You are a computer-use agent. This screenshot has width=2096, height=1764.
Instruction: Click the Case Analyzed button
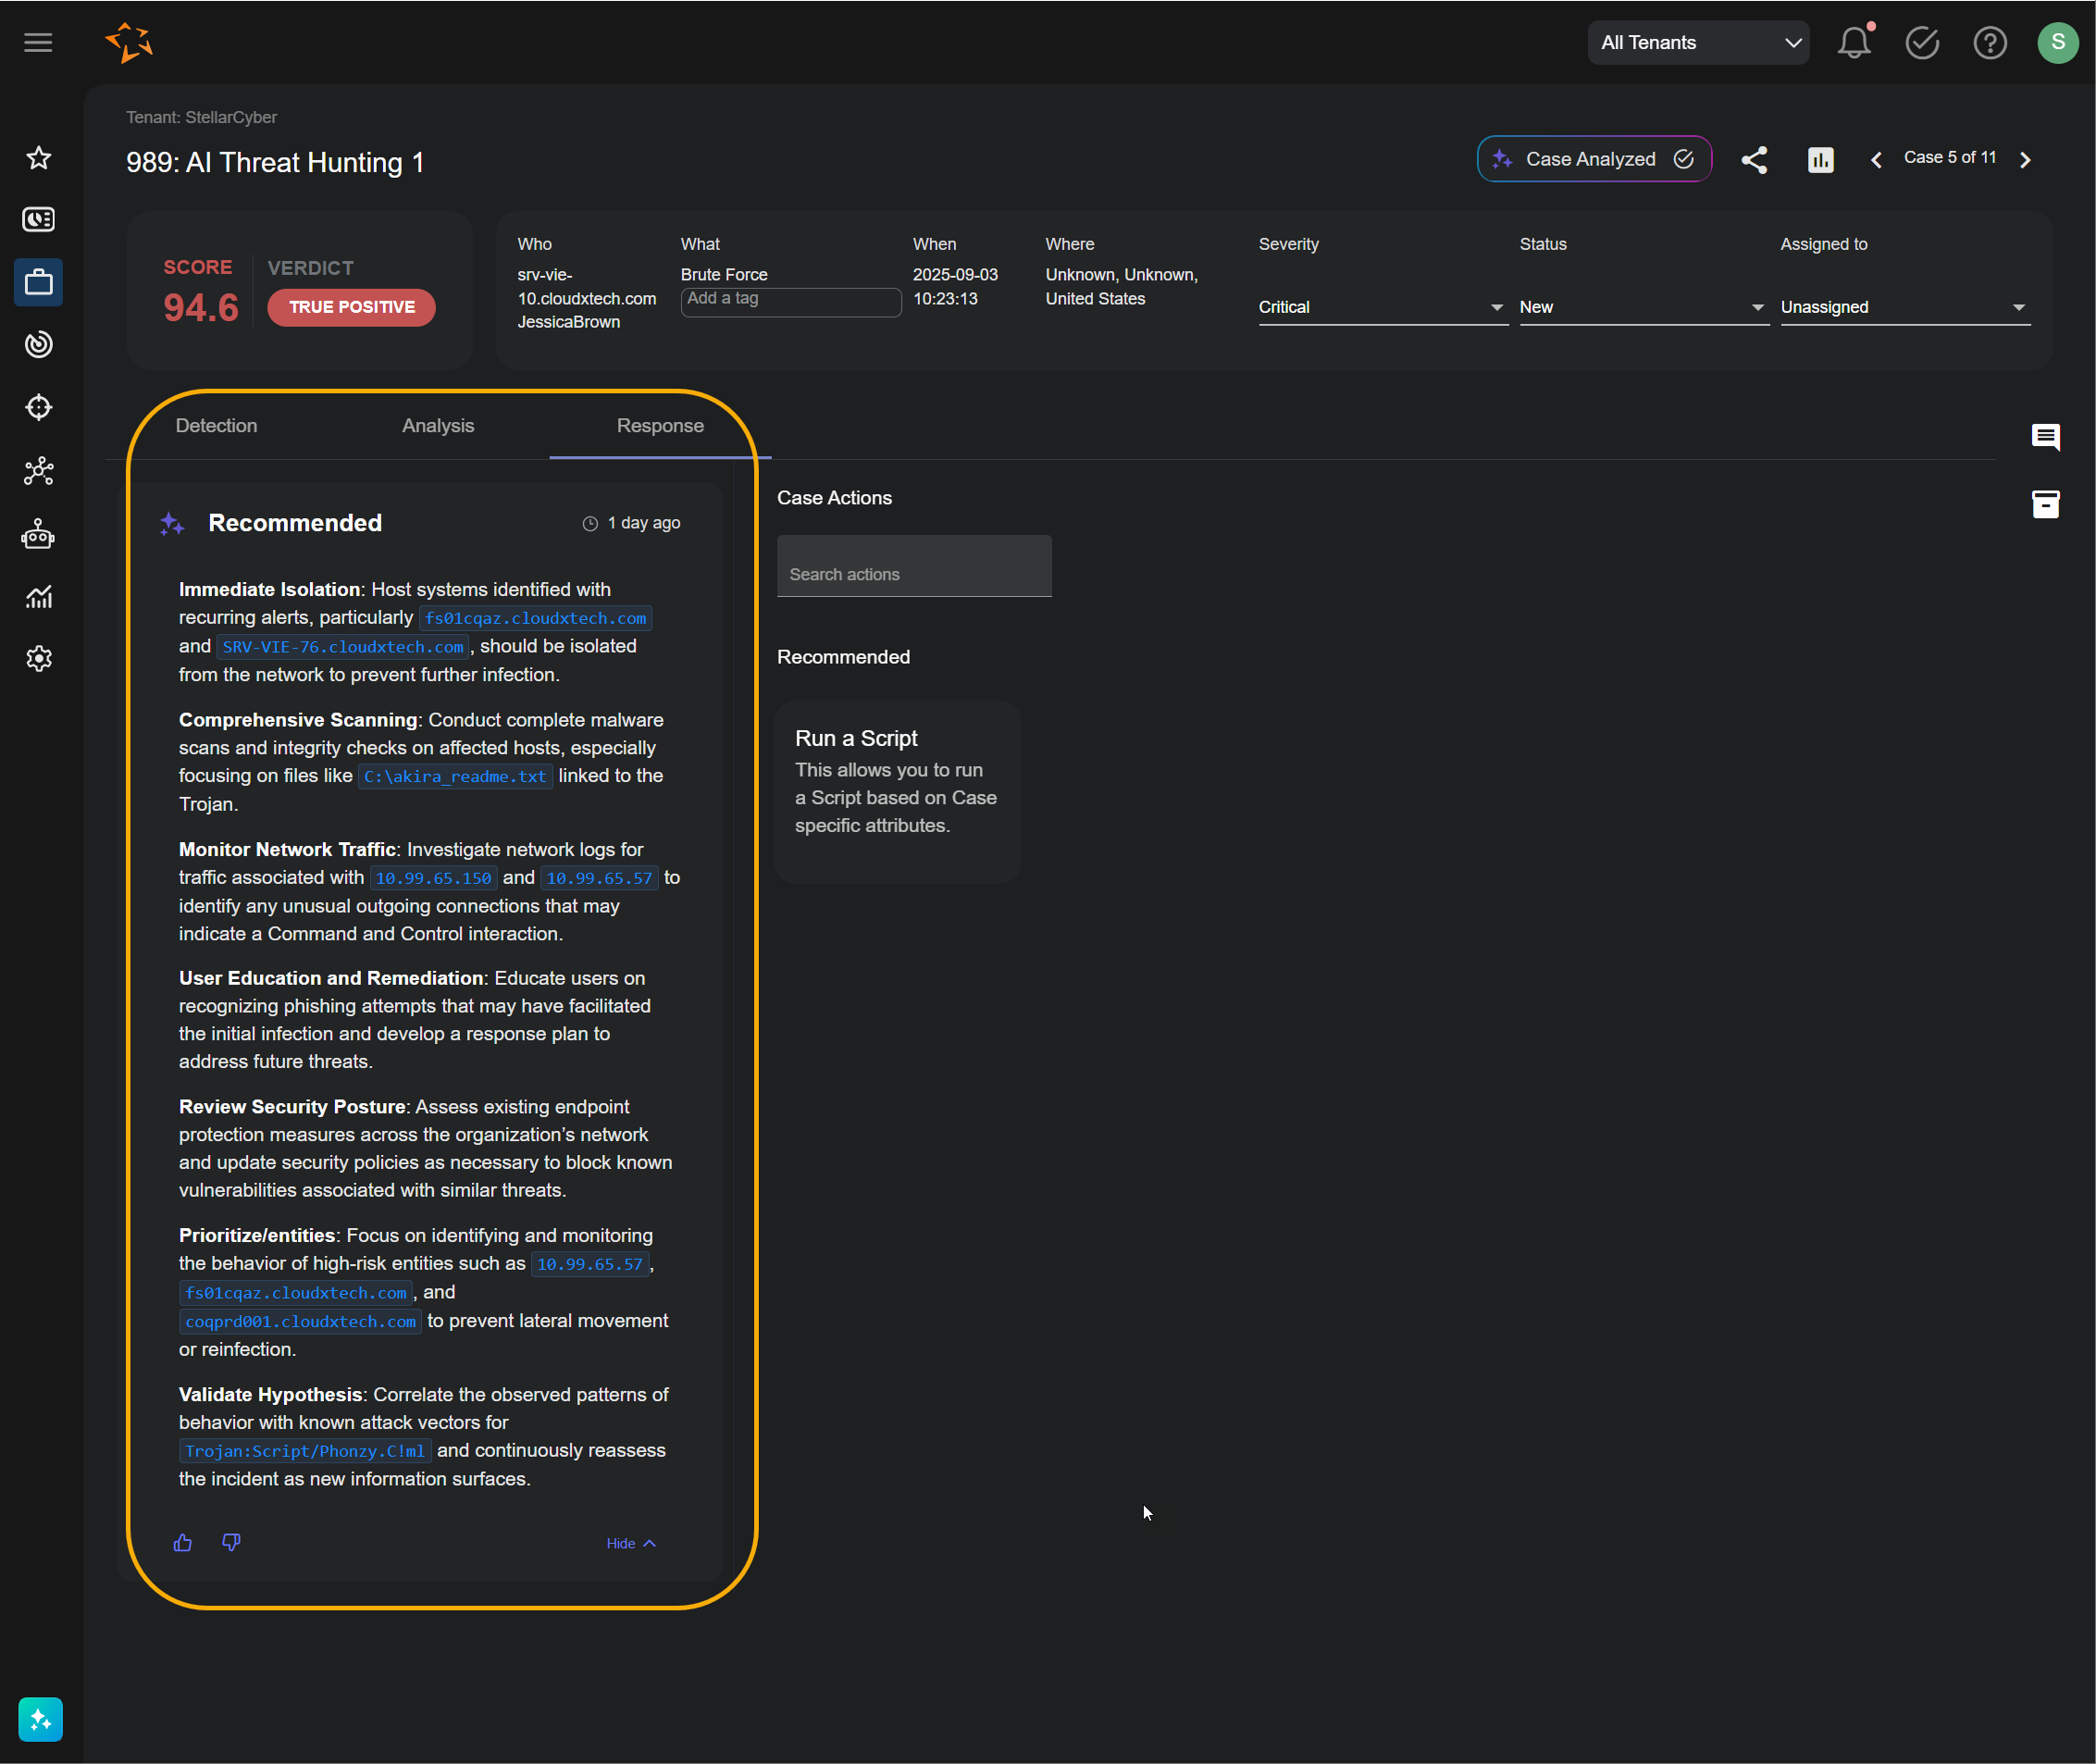[1593, 159]
